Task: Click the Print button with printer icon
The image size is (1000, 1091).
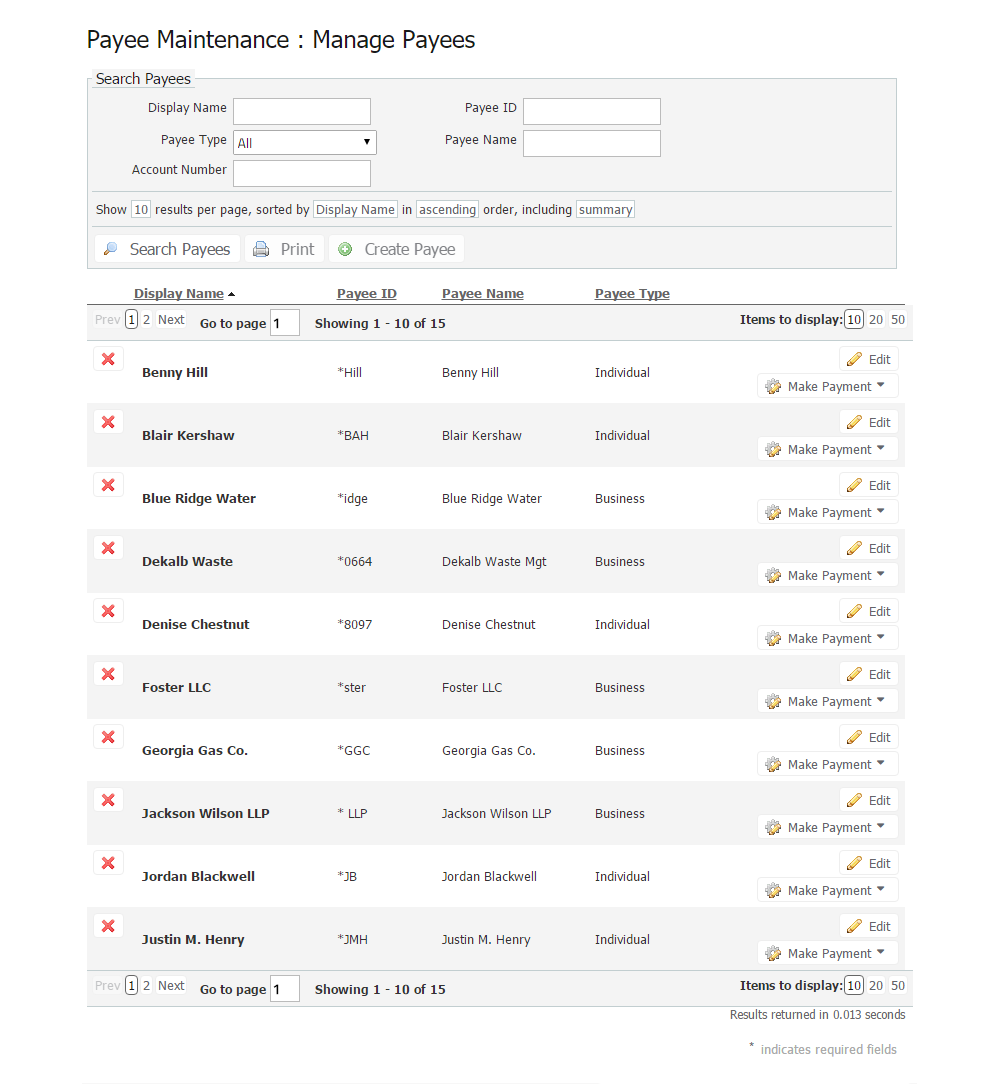Action: pos(284,249)
